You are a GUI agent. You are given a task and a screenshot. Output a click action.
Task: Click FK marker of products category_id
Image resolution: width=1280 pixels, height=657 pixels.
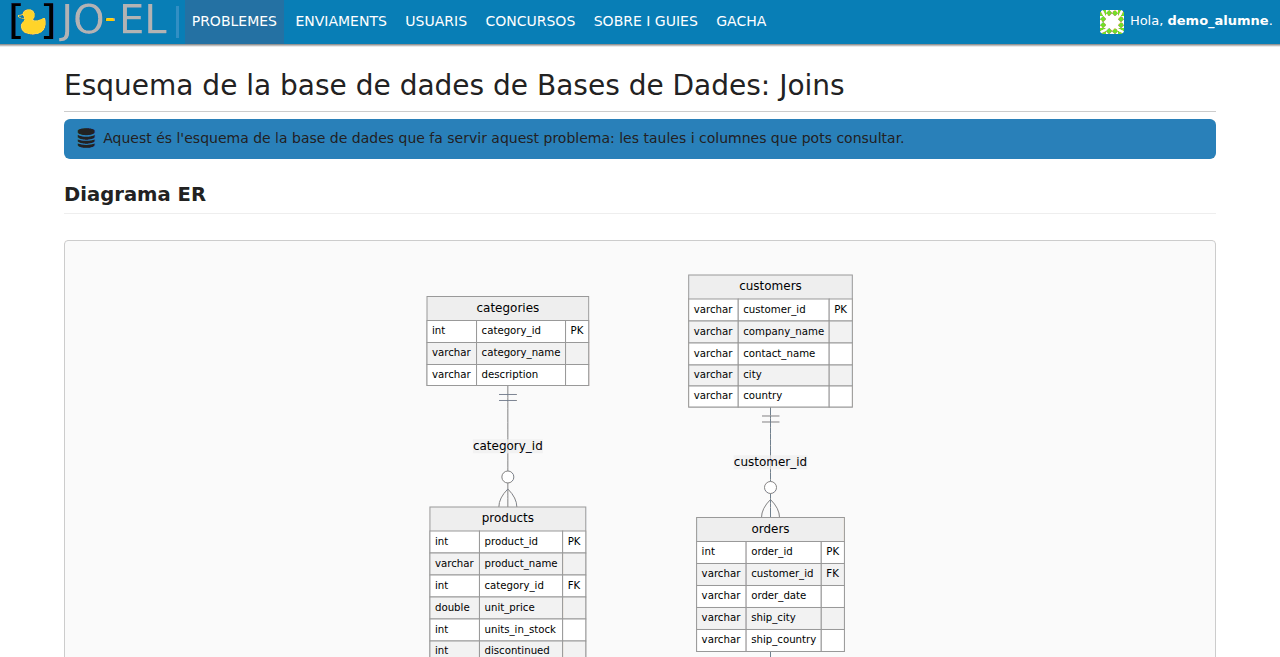(x=574, y=586)
